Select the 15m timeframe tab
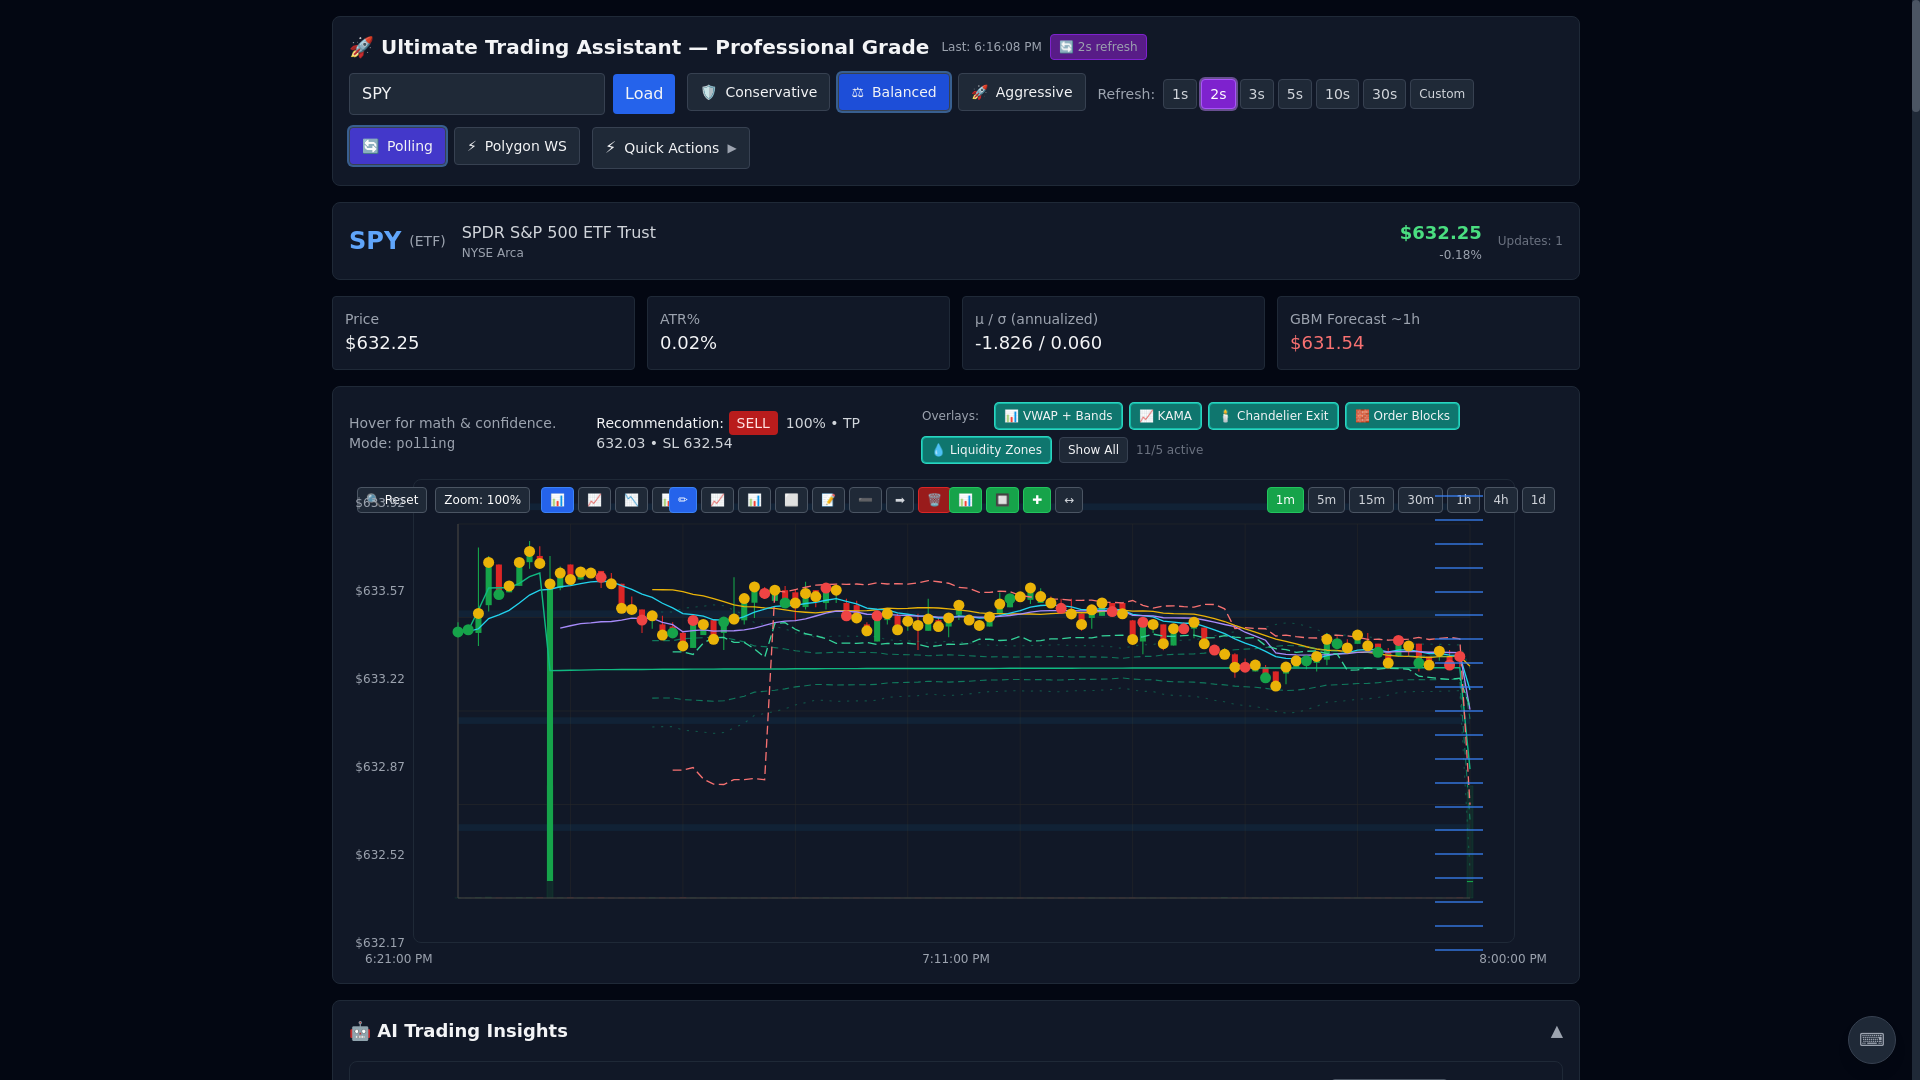The width and height of the screenshot is (1920, 1080). (1371, 500)
